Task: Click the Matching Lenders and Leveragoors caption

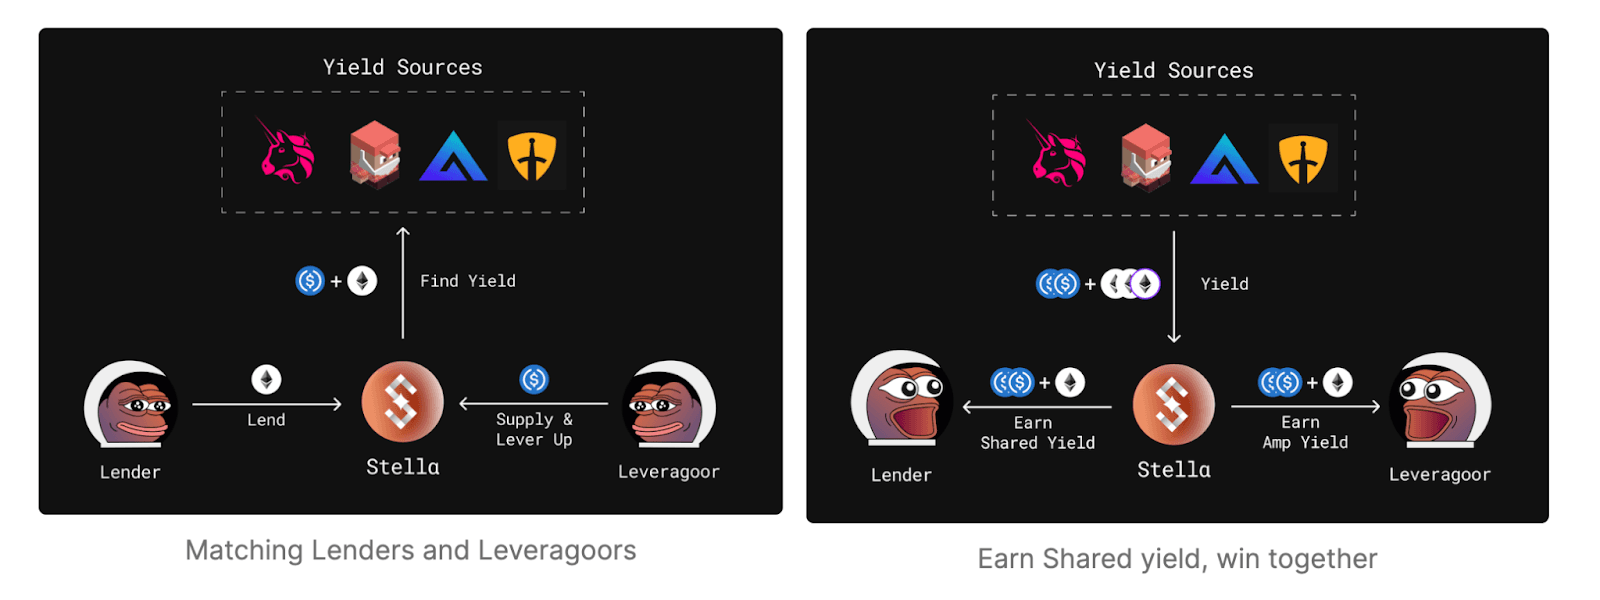Action: pos(411,550)
